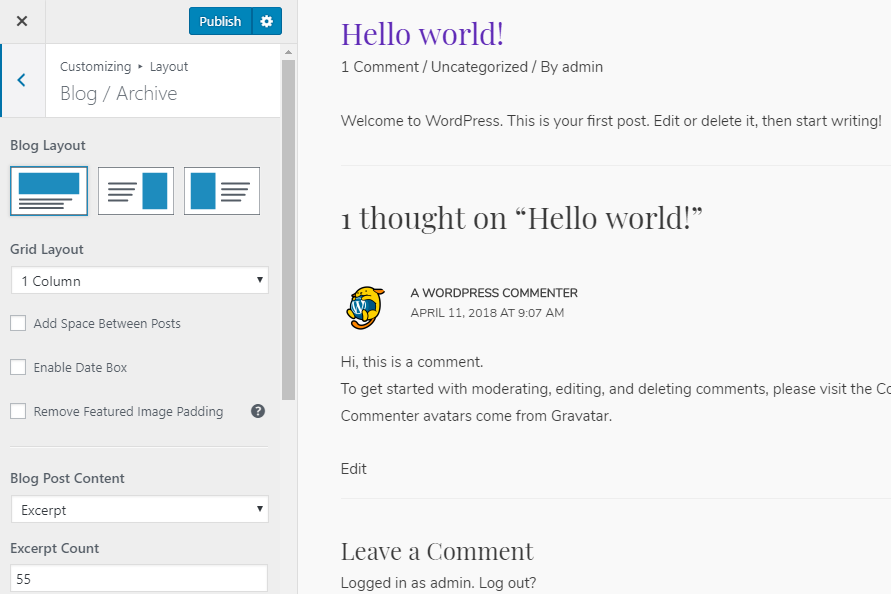Click the Grid Layout section label
The height and width of the screenshot is (594, 891).
tap(47, 250)
